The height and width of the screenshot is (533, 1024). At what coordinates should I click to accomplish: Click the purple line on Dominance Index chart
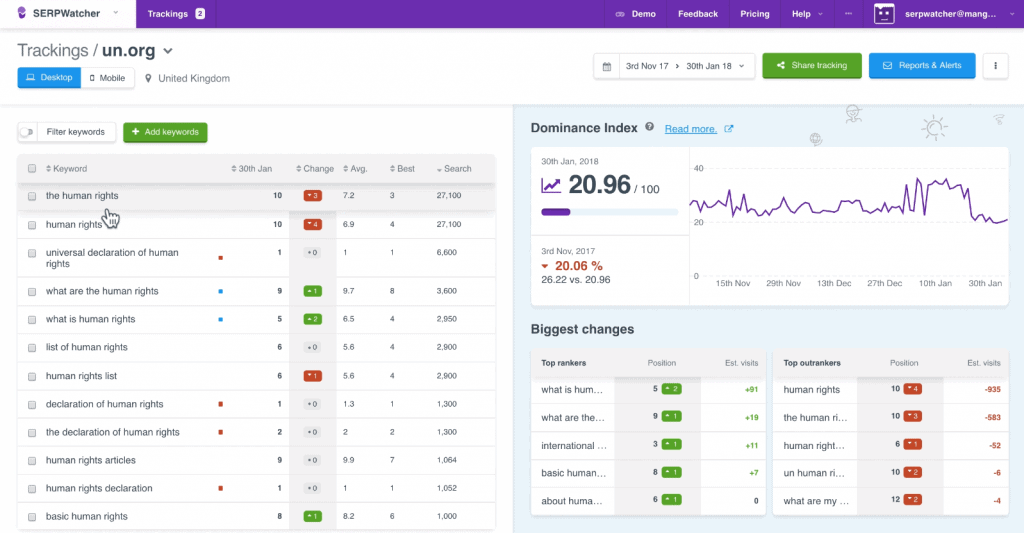tap(848, 201)
